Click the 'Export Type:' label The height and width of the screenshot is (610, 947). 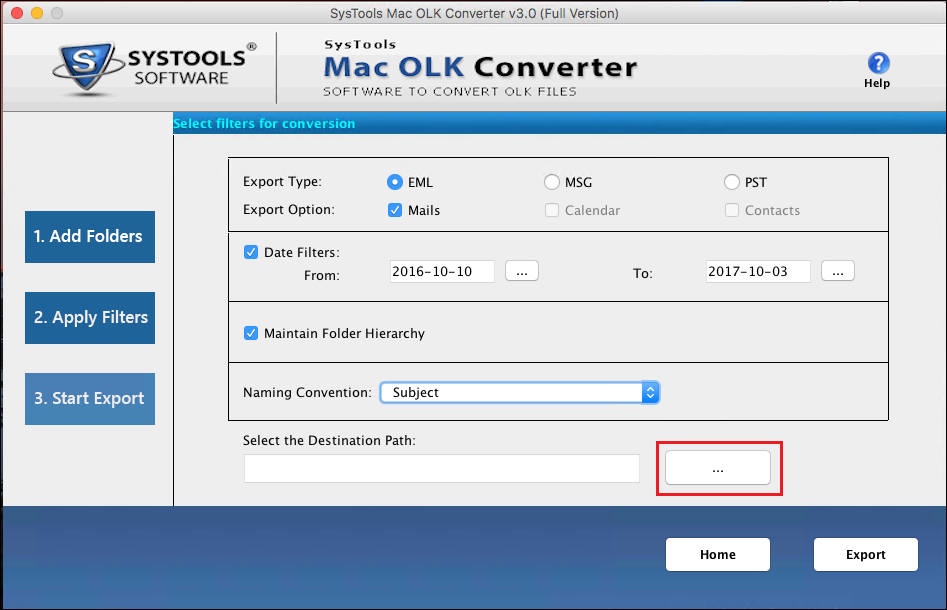pos(282,182)
